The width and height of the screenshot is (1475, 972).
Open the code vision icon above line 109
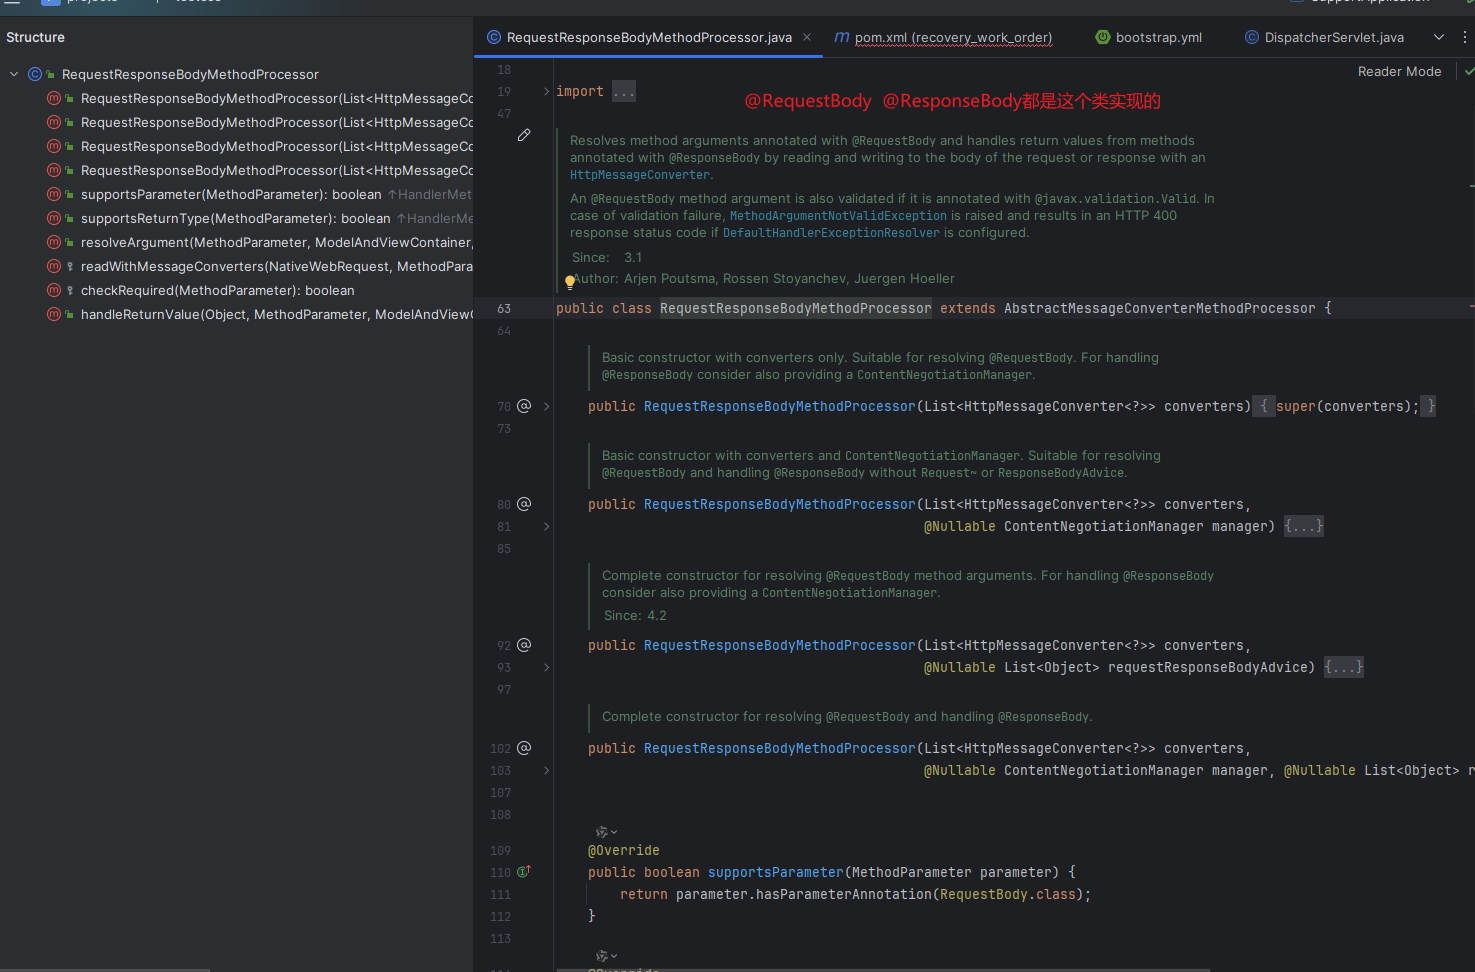pyautogui.click(x=606, y=831)
